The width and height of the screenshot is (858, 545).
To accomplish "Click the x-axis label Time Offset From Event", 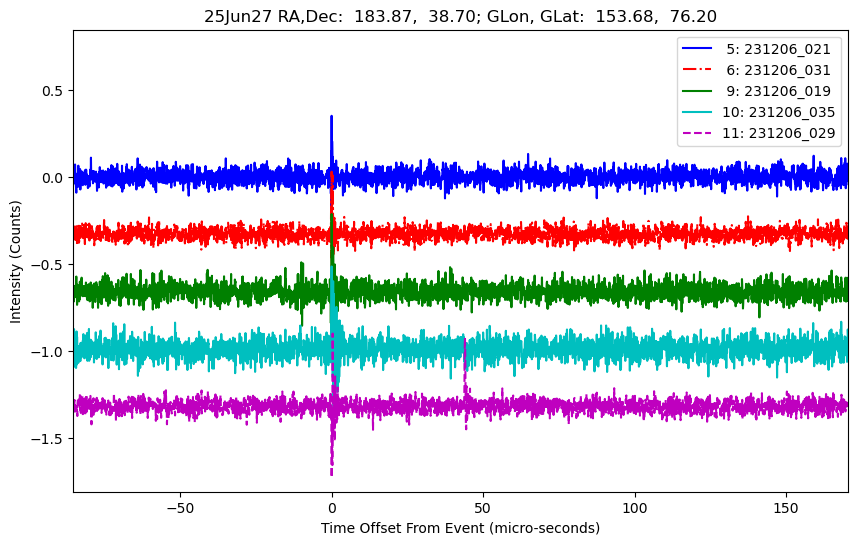I will (x=460, y=528).
